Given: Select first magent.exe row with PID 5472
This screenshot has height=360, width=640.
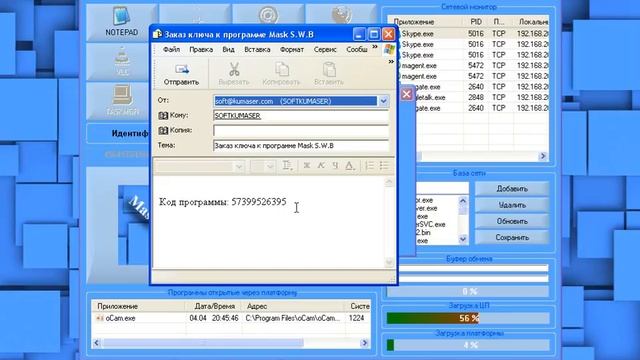Looking at the screenshot, I should [472, 65].
